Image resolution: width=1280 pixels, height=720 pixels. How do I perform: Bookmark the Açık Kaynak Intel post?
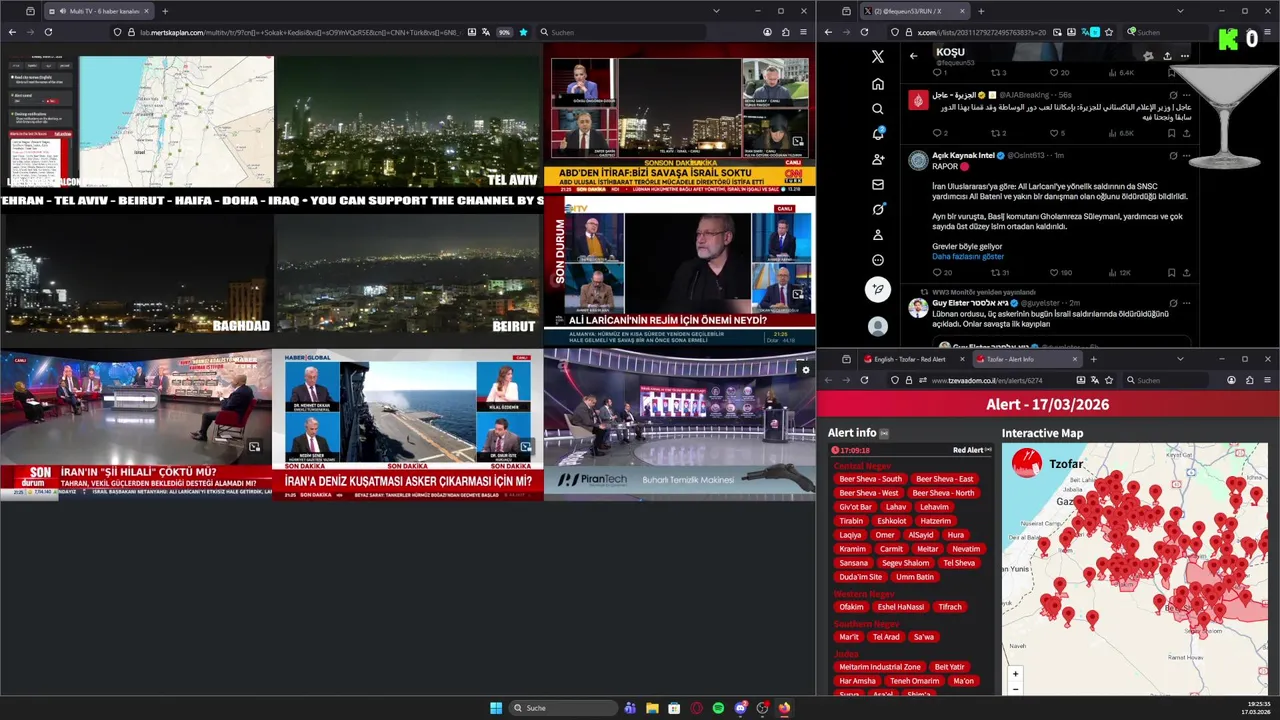pos(1171,272)
